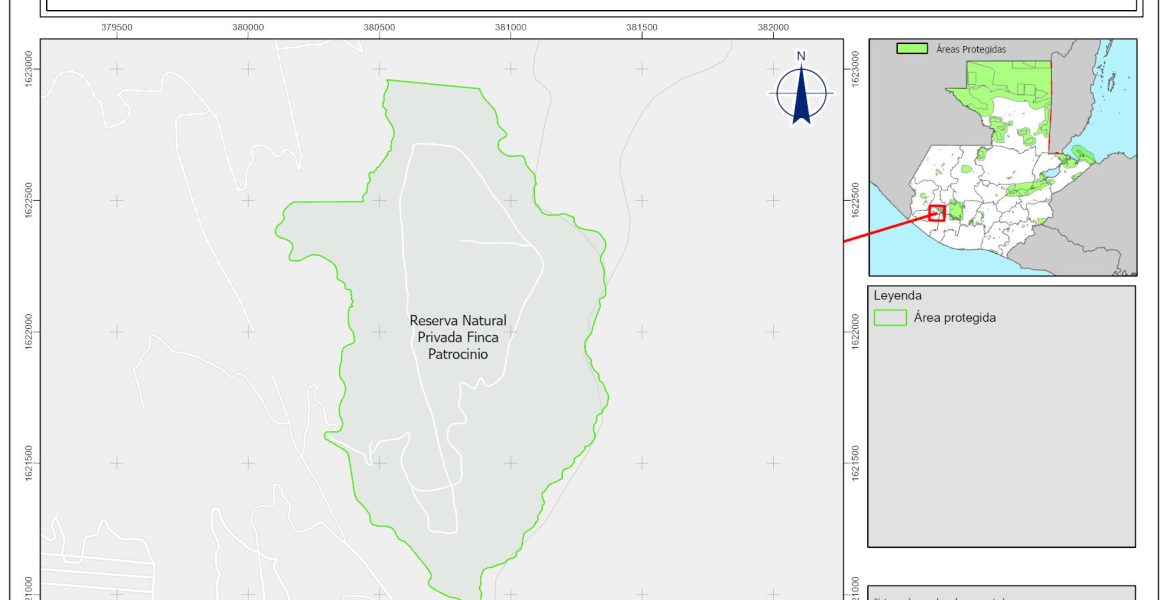Click the 1622500 coordinate label on left edge

[x=28, y=200]
